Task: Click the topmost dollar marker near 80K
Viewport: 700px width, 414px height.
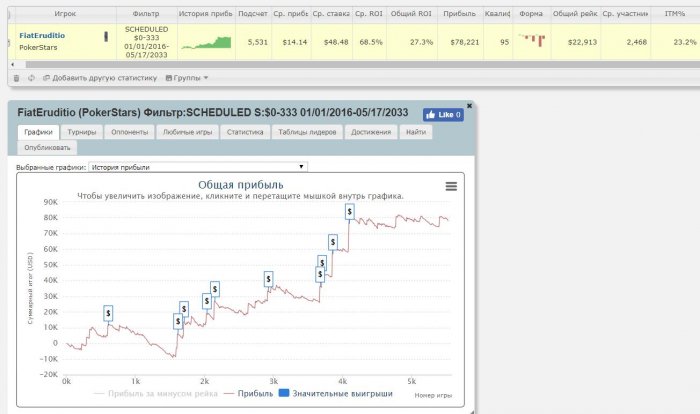Action: click(350, 211)
